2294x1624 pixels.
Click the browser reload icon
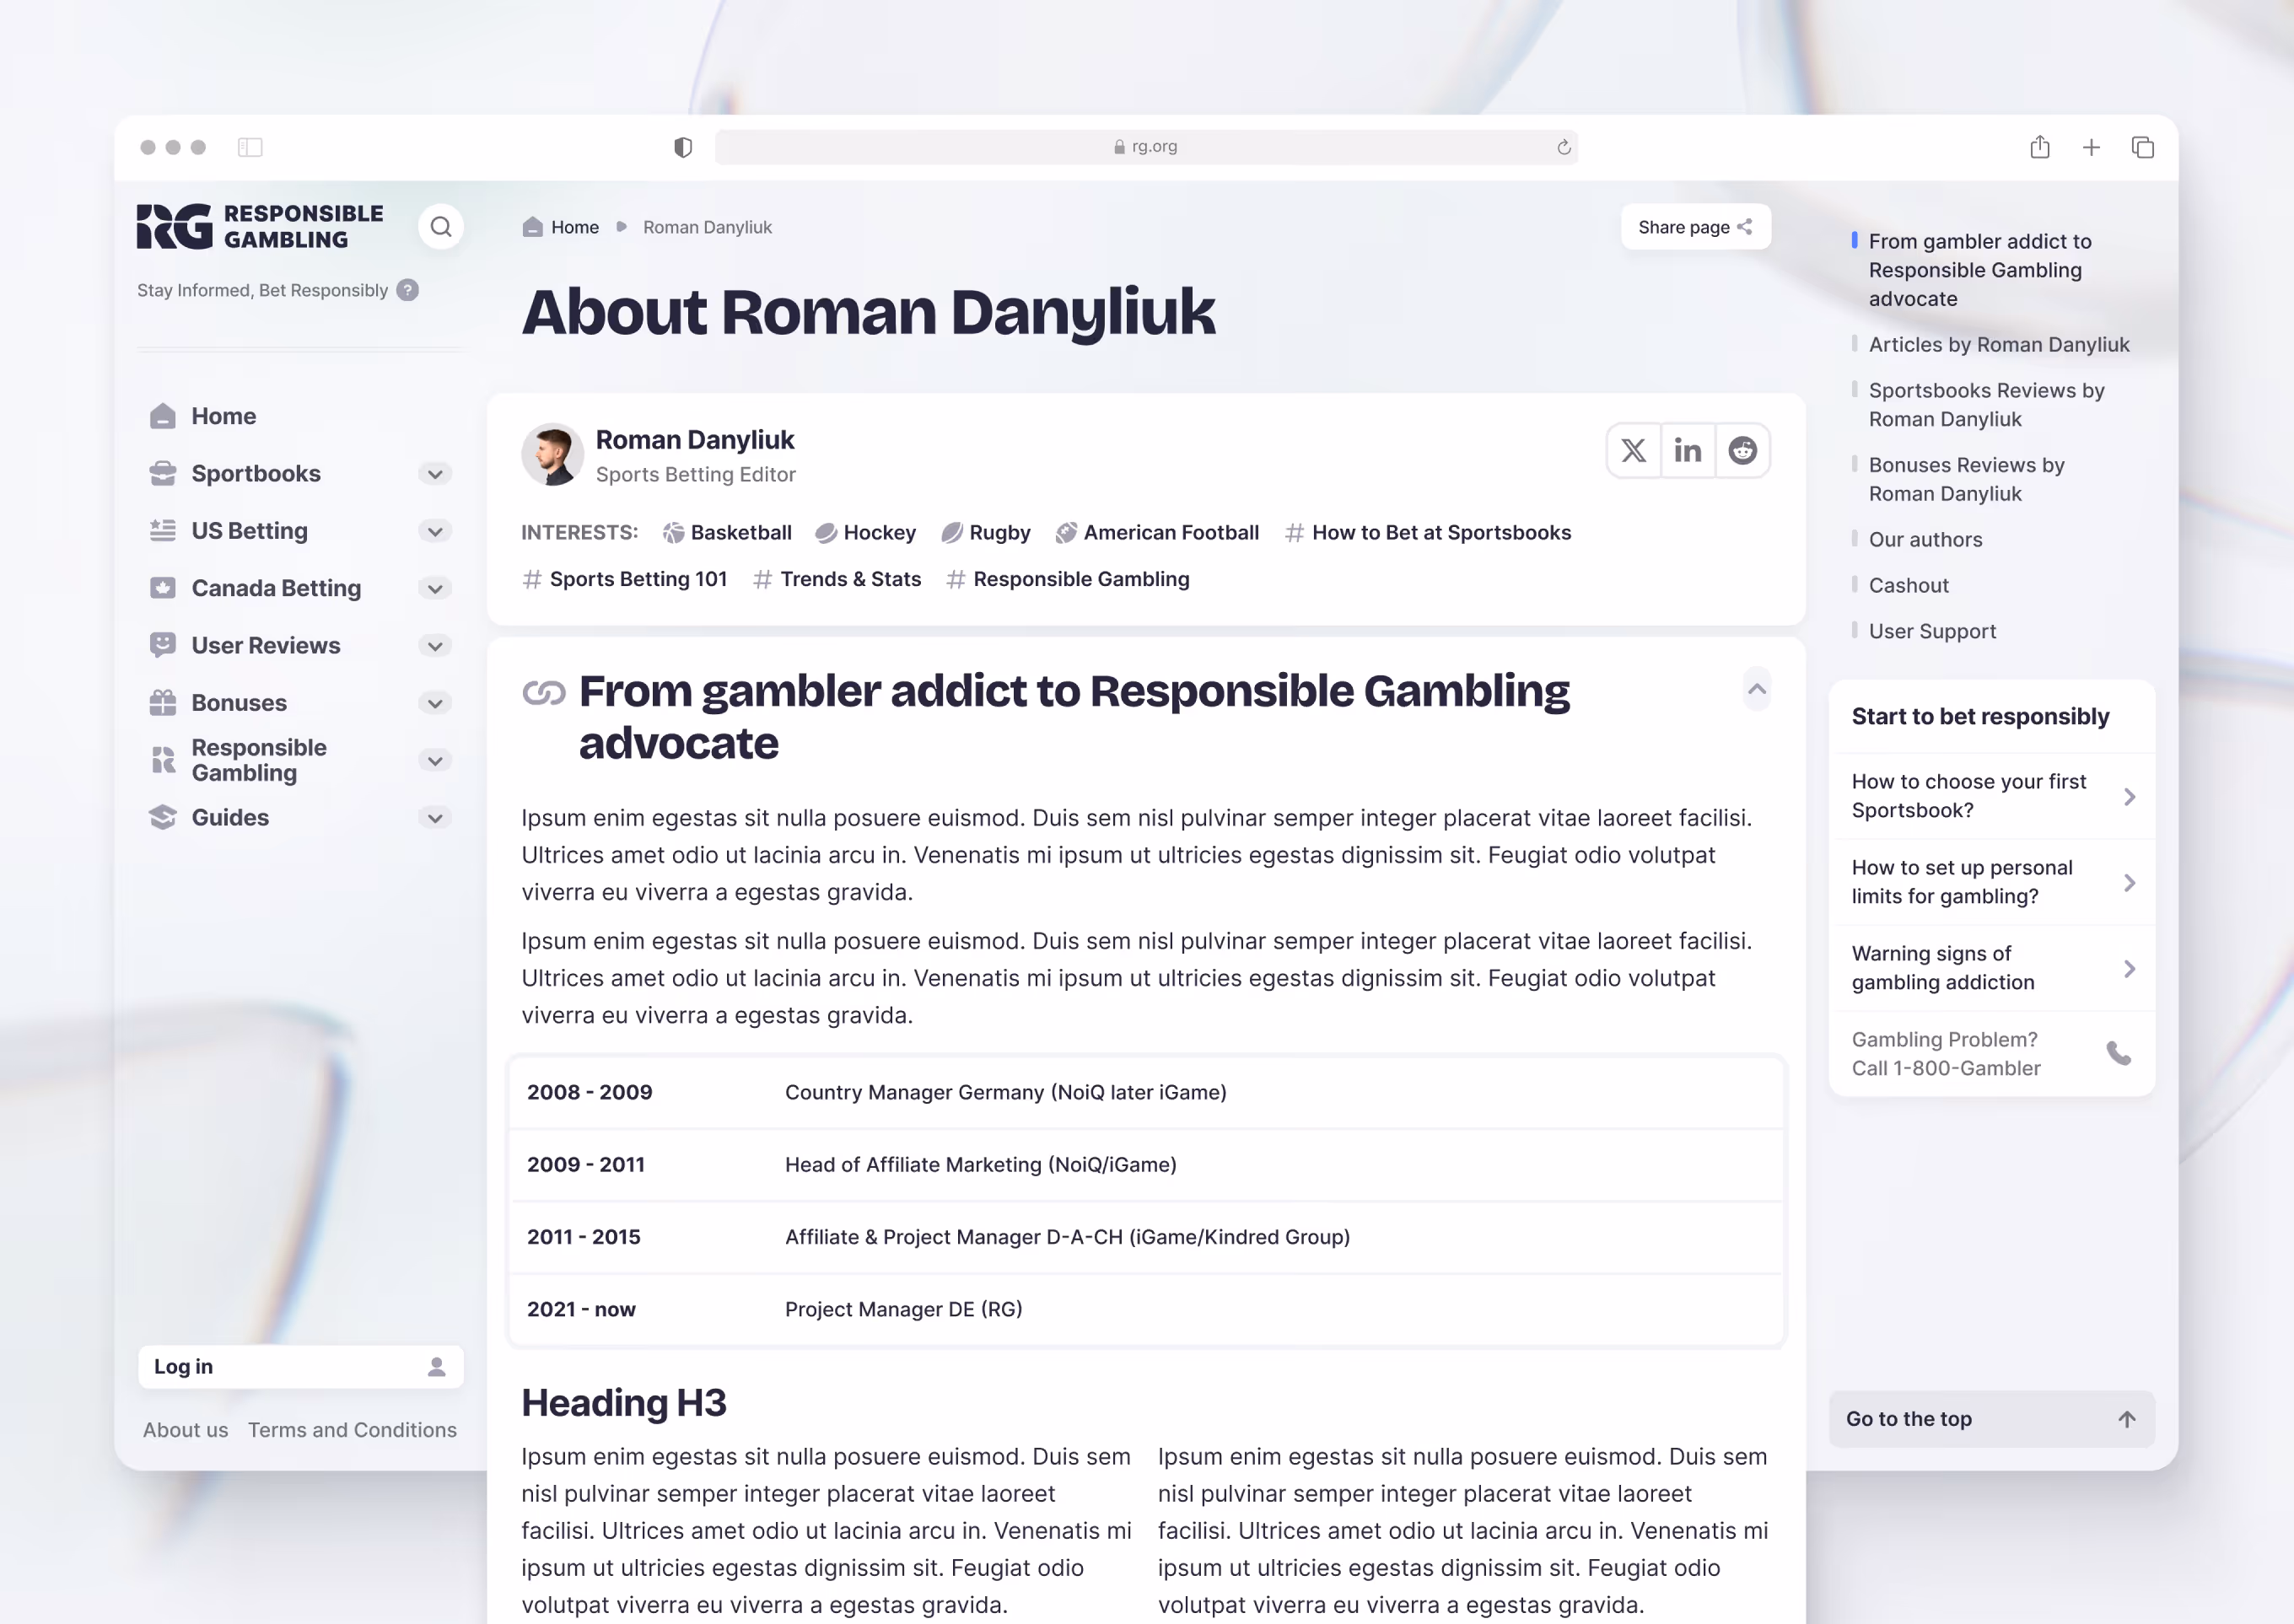pos(1563,147)
